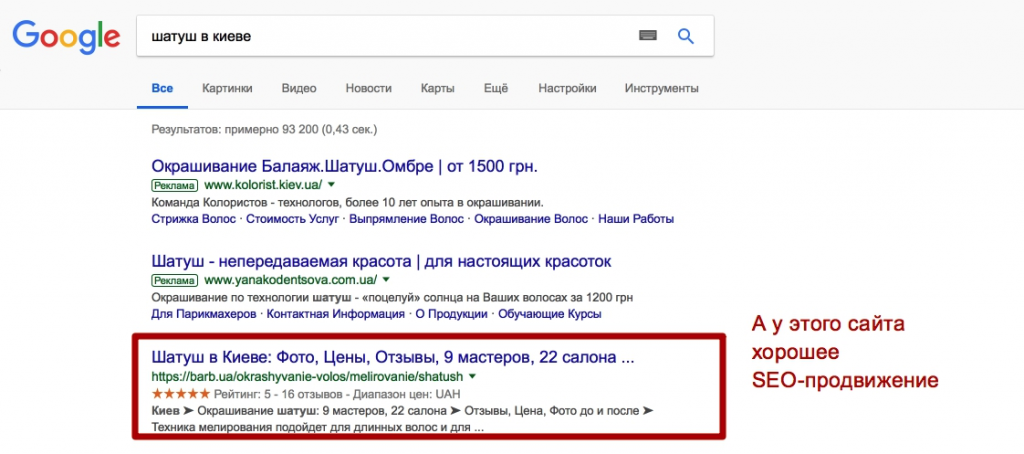
Task: Click the Реклама badge beside www.yanakodentsova.com.ua
Action: point(174,280)
